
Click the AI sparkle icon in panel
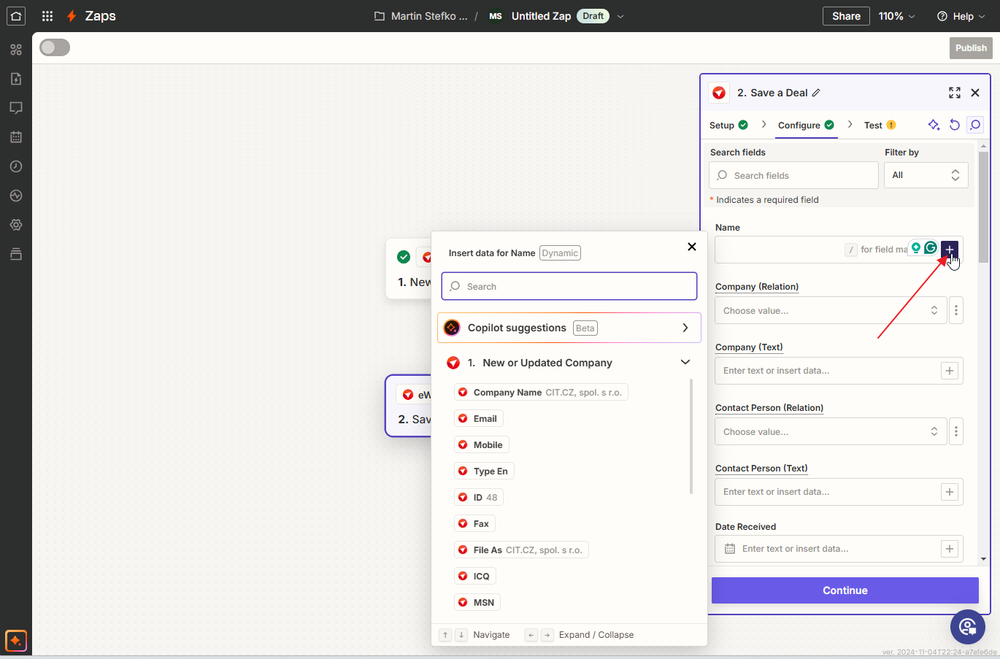(934, 125)
